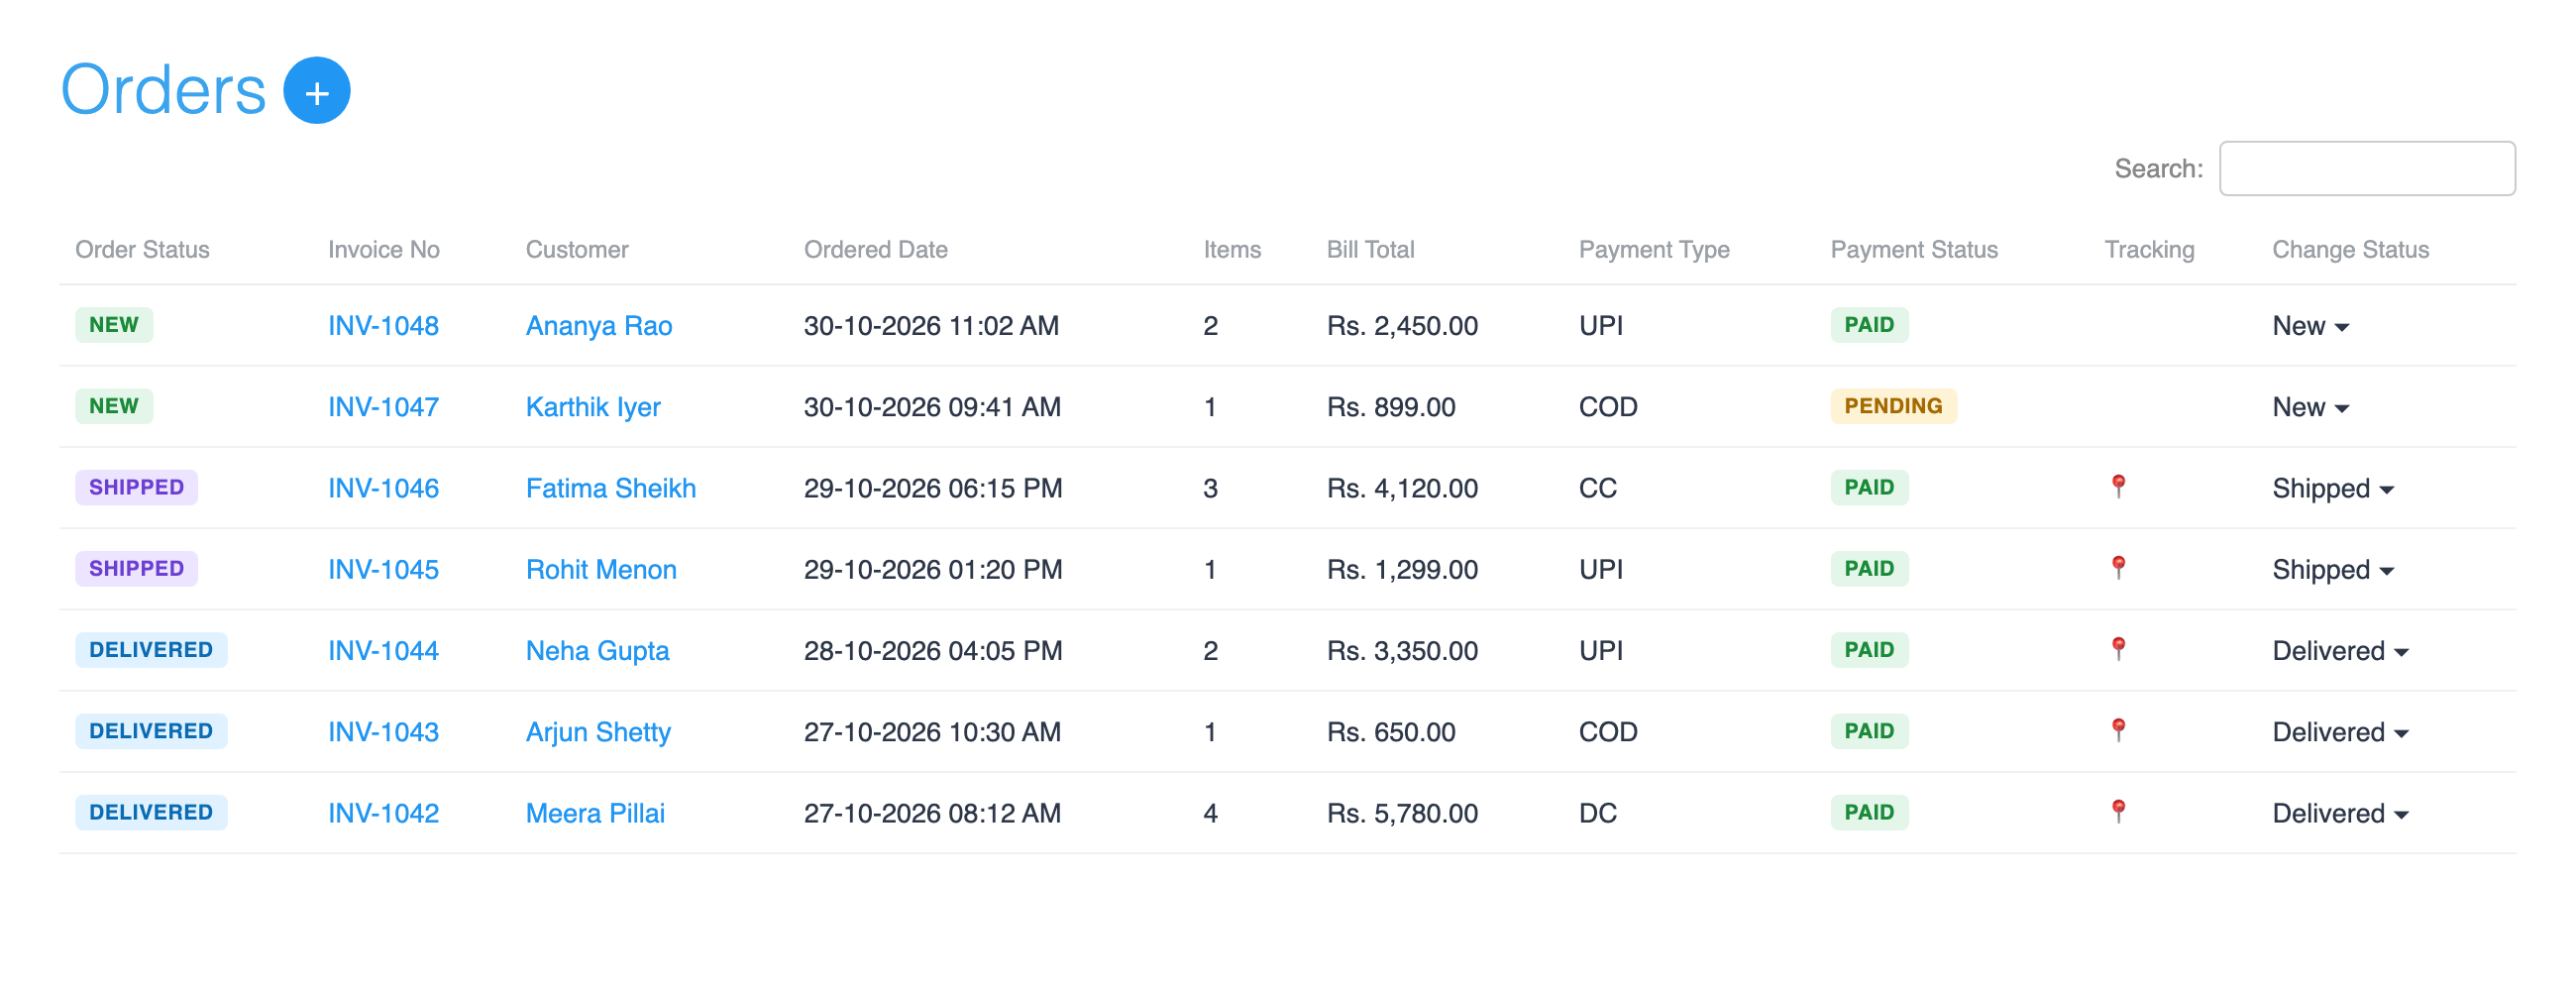This screenshot has height=991, width=2576.
Task: Open invoice INV-1046 link
Action: pyautogui.click(x=383, y=488)
